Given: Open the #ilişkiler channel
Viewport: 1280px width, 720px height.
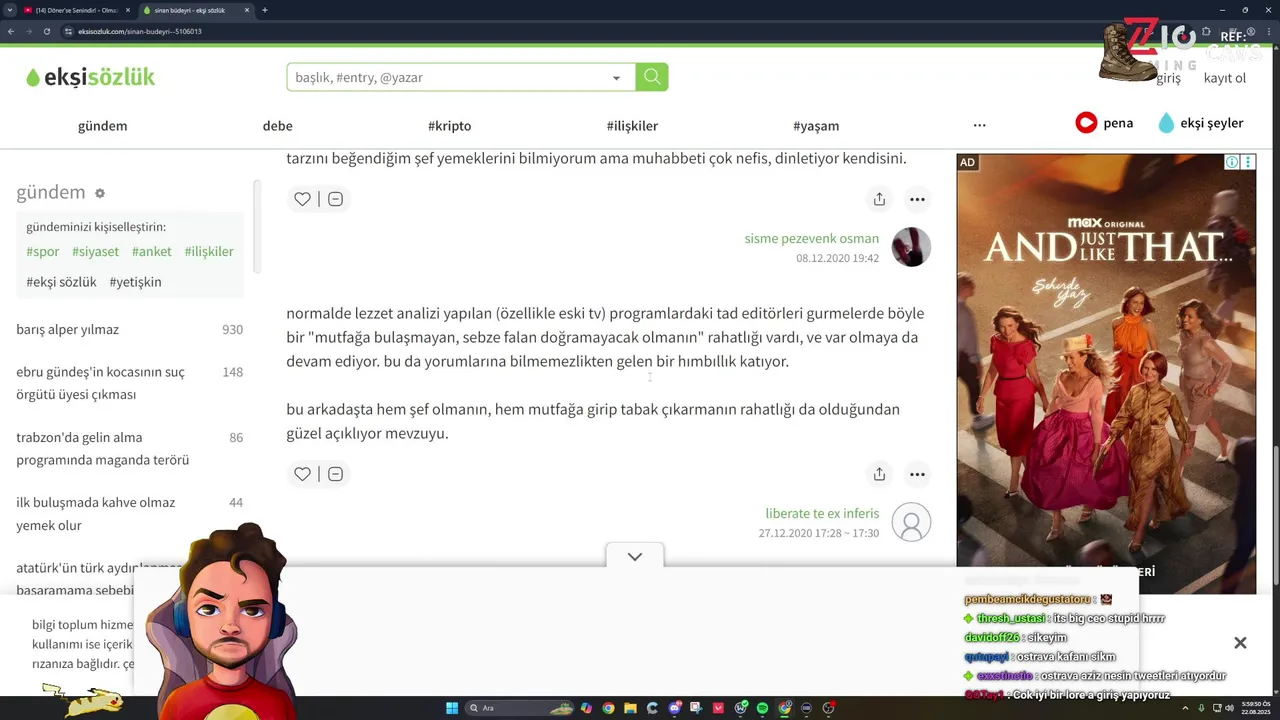Looking at the screenshot, I should click(632, 126).
